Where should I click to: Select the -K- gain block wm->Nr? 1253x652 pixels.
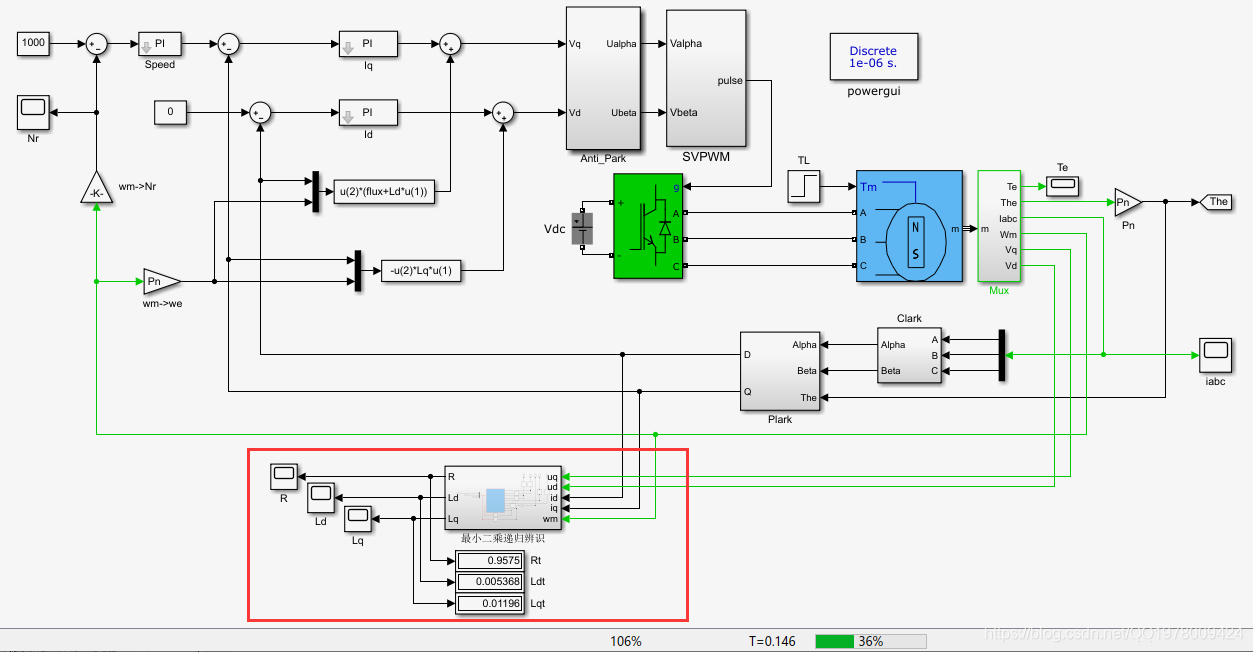97,188
